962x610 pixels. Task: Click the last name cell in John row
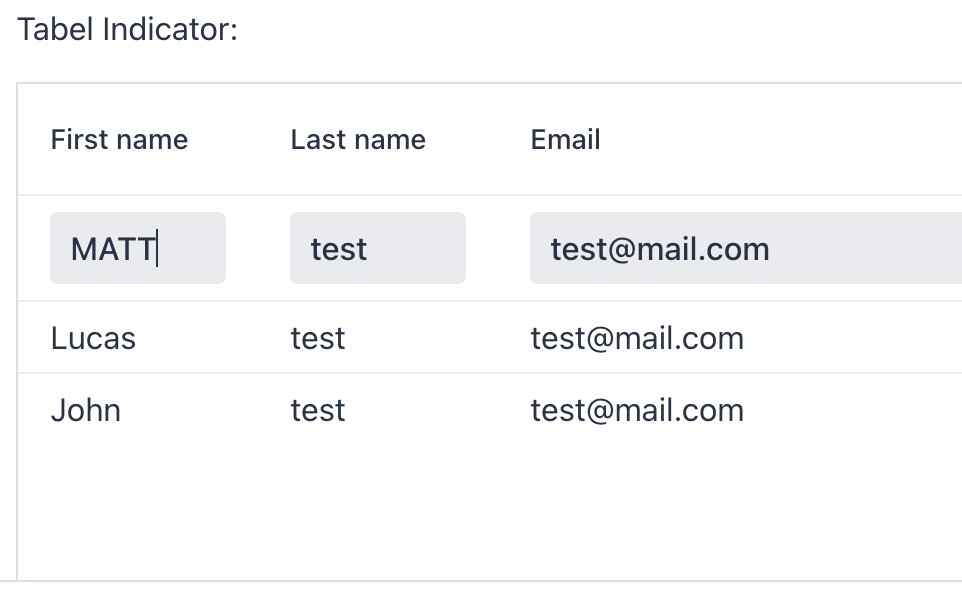[x=318, y=410]
